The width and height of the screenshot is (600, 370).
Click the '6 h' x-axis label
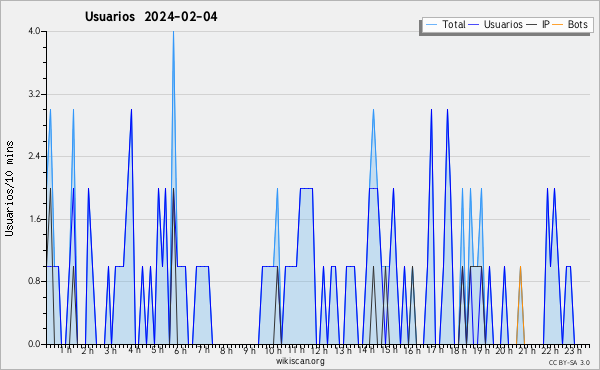point(180,351)
